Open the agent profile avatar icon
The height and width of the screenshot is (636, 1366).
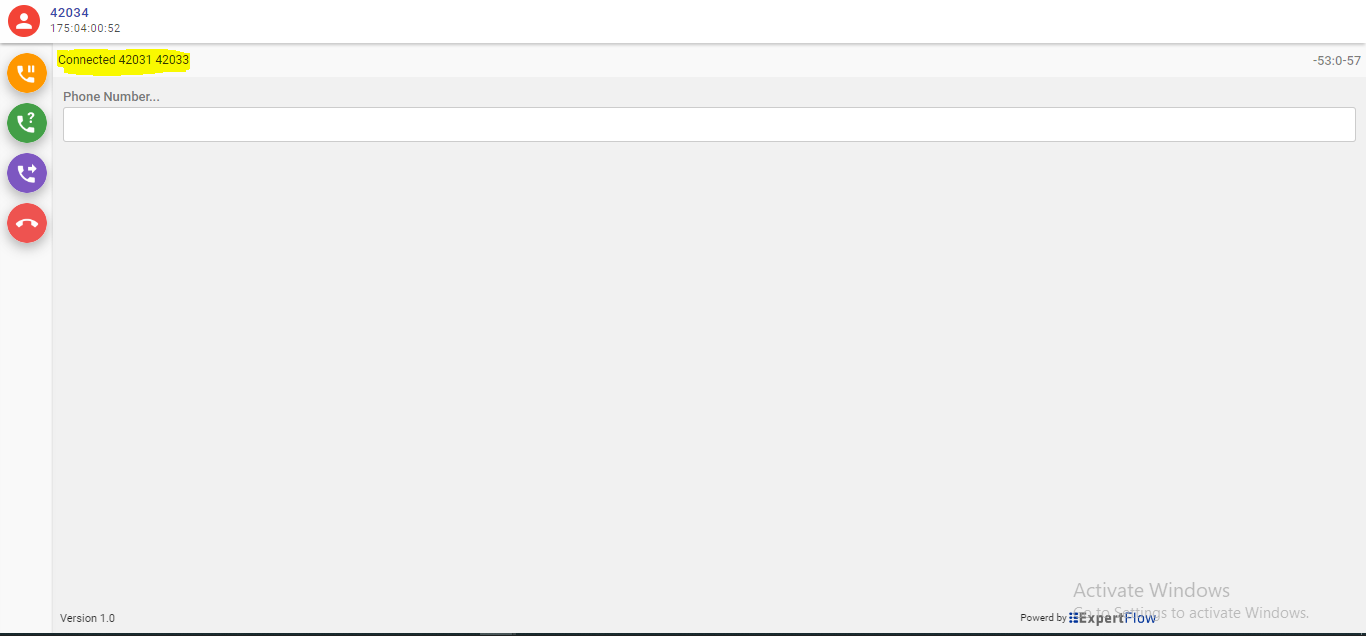pos(24,21)
